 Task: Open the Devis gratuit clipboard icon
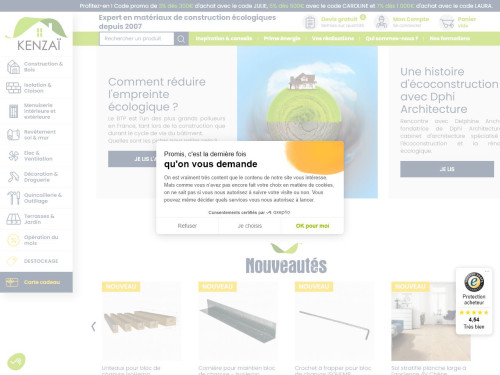point(310,22)
